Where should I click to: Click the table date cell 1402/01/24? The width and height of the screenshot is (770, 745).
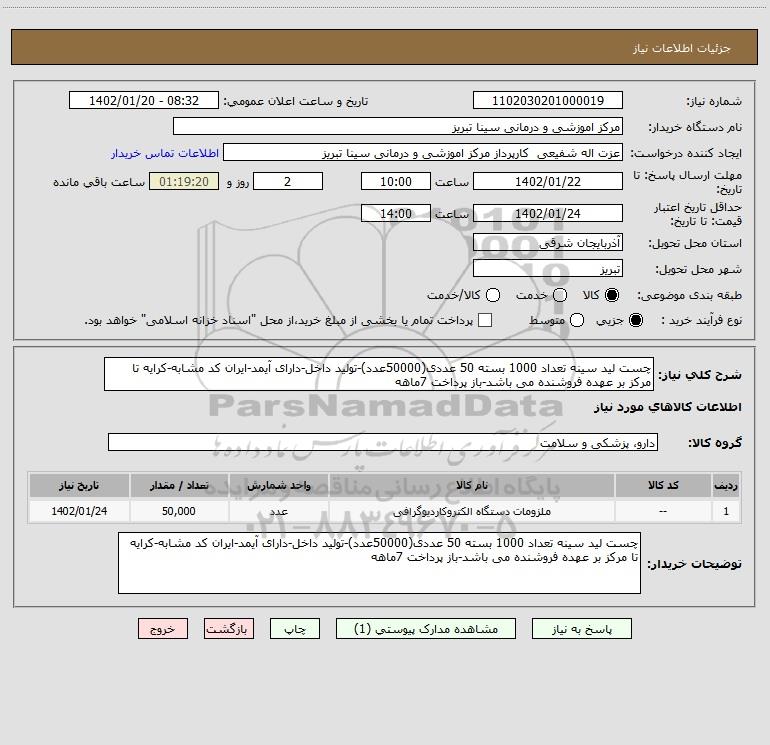point(79,511)
